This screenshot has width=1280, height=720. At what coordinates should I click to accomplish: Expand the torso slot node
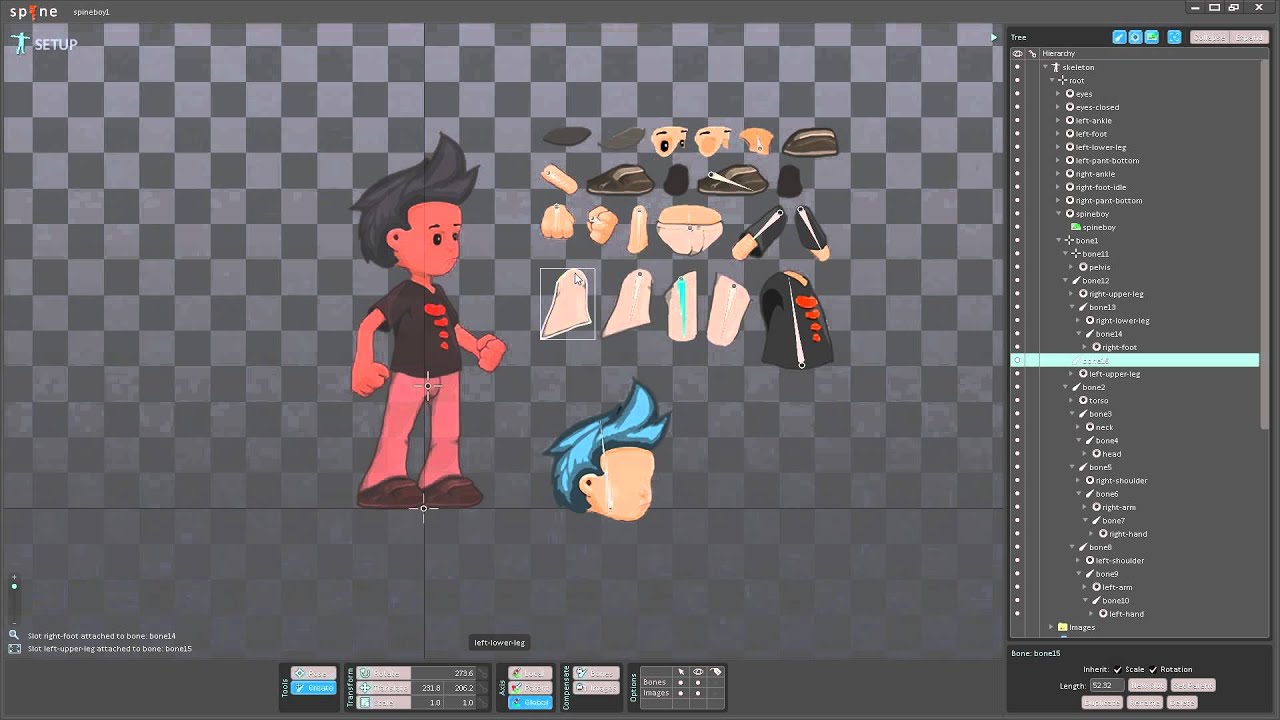pos(1072,401)
